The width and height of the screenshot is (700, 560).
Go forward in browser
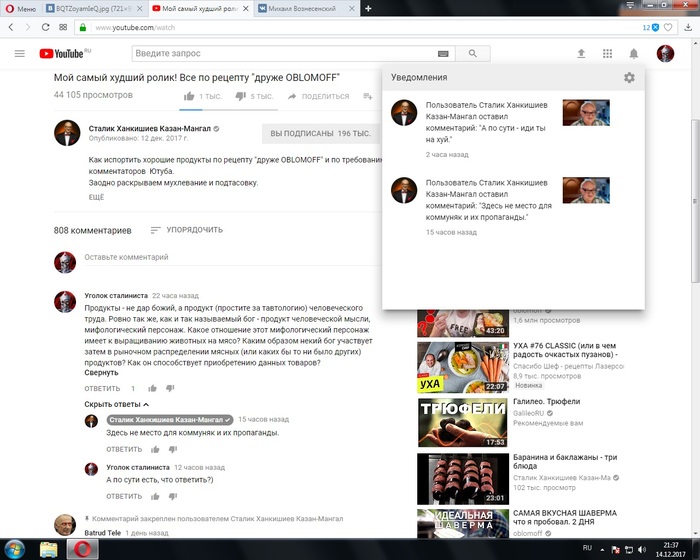[28, 27]
